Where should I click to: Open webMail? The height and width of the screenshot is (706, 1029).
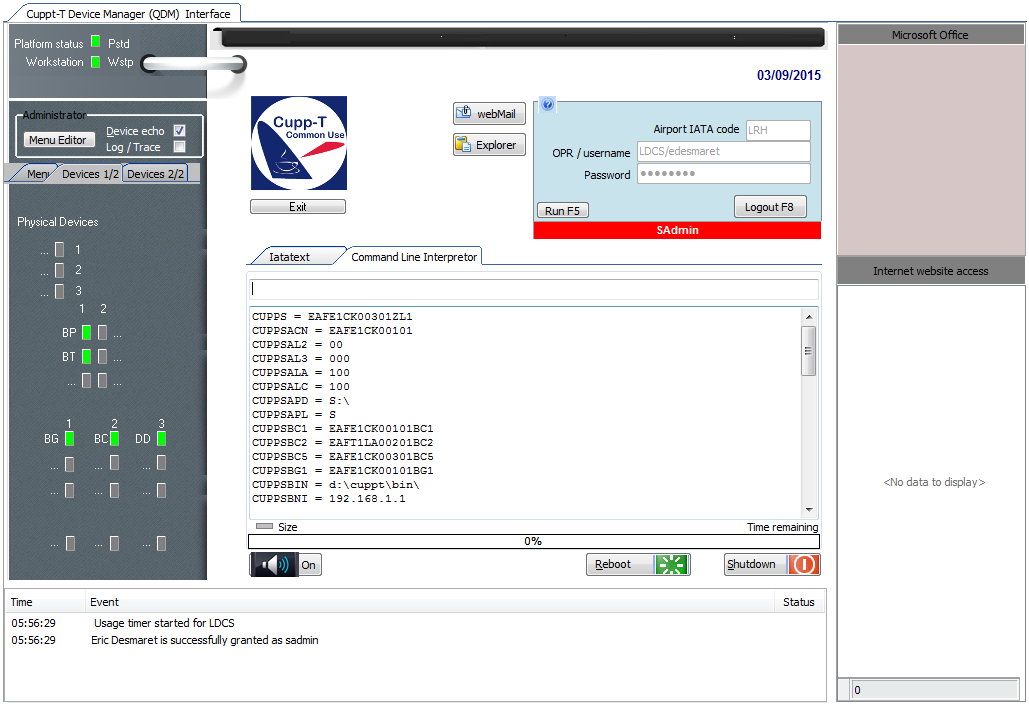pos(490,114)
